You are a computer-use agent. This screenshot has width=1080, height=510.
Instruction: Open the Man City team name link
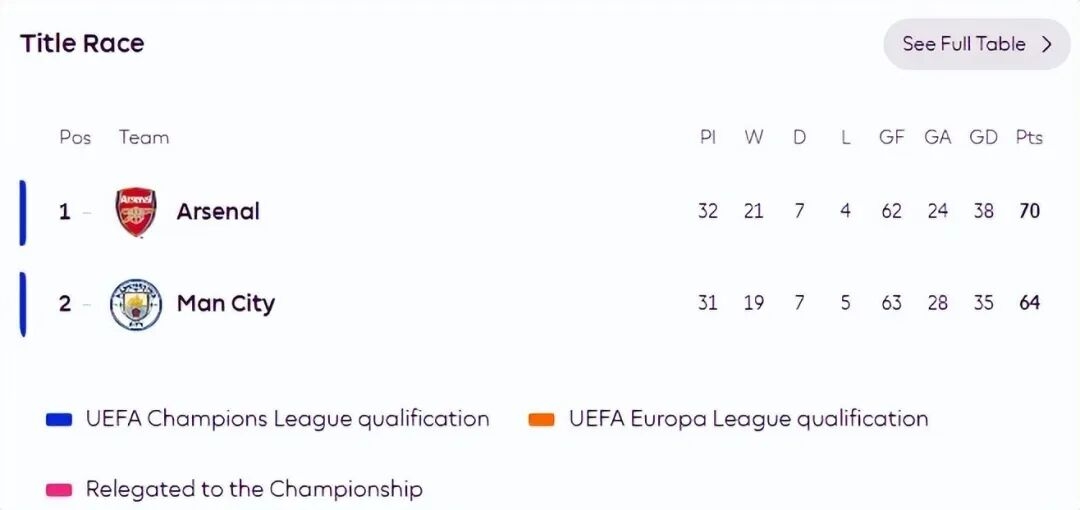(226, 304)
